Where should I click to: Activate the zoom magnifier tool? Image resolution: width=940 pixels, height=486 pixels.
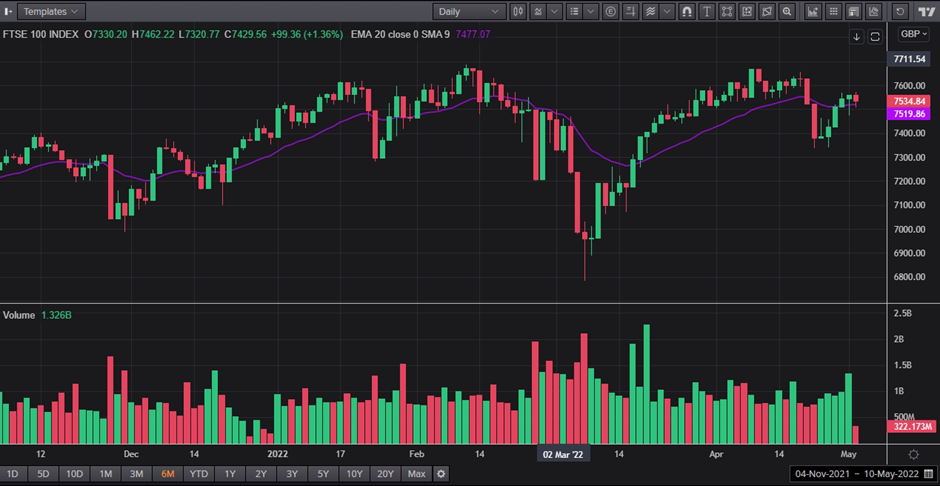786,11
